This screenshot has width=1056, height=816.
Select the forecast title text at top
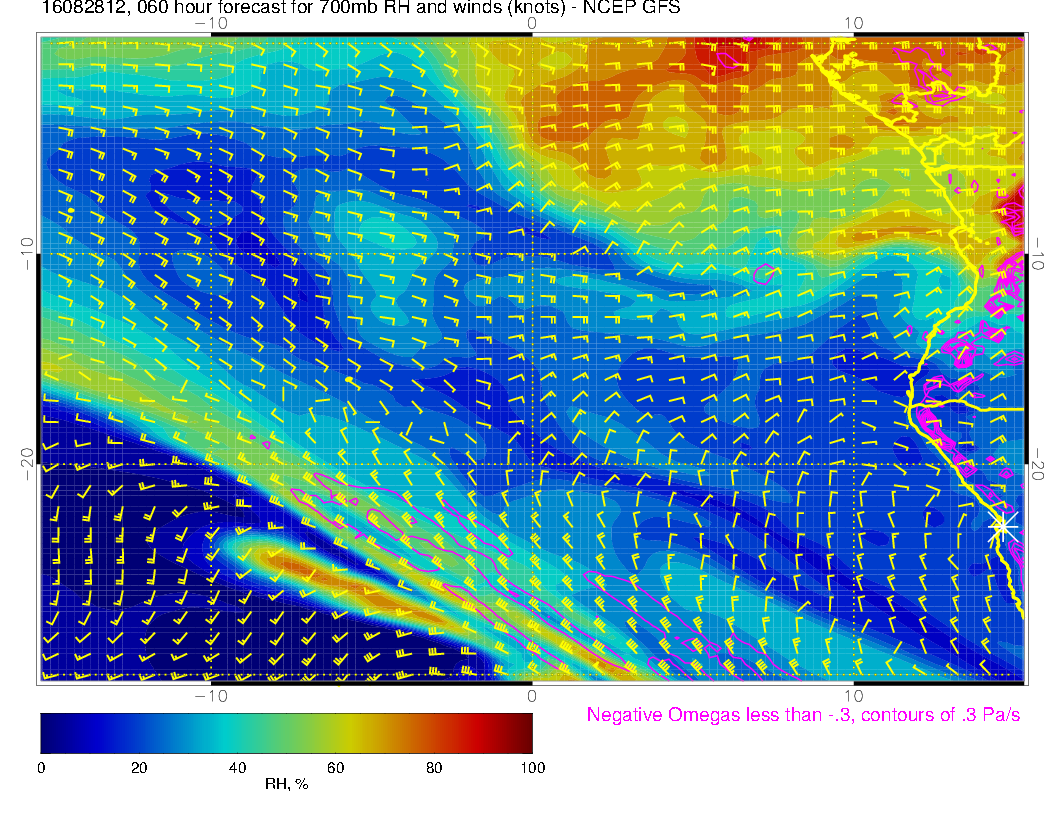point(361,7)
